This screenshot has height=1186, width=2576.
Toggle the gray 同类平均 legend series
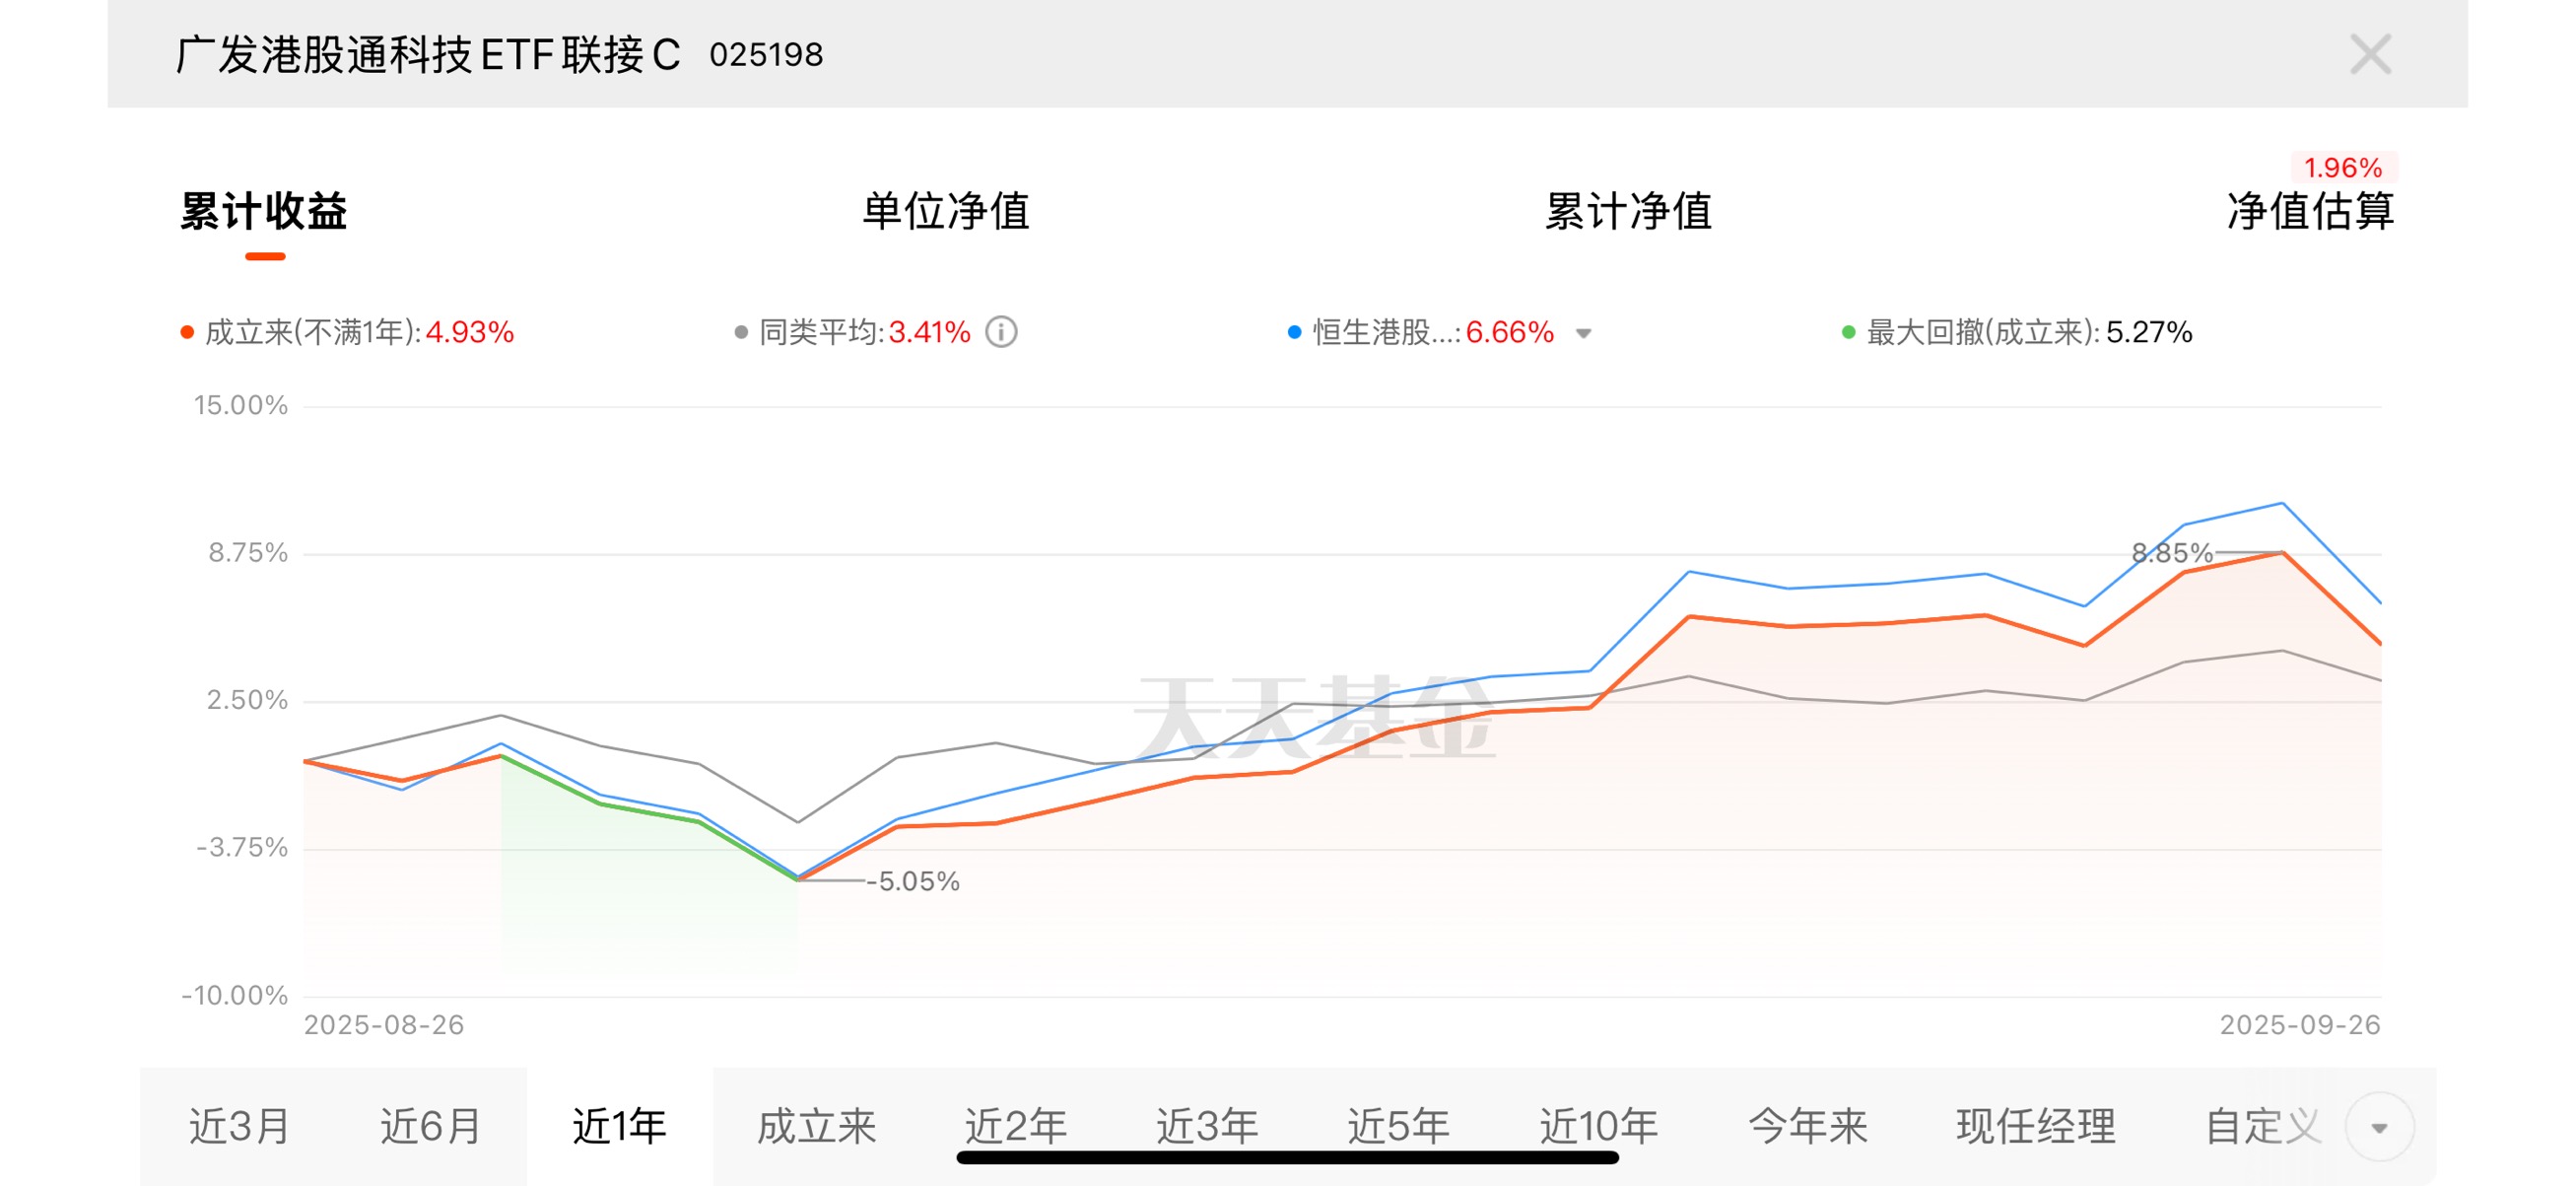point(741,332)
